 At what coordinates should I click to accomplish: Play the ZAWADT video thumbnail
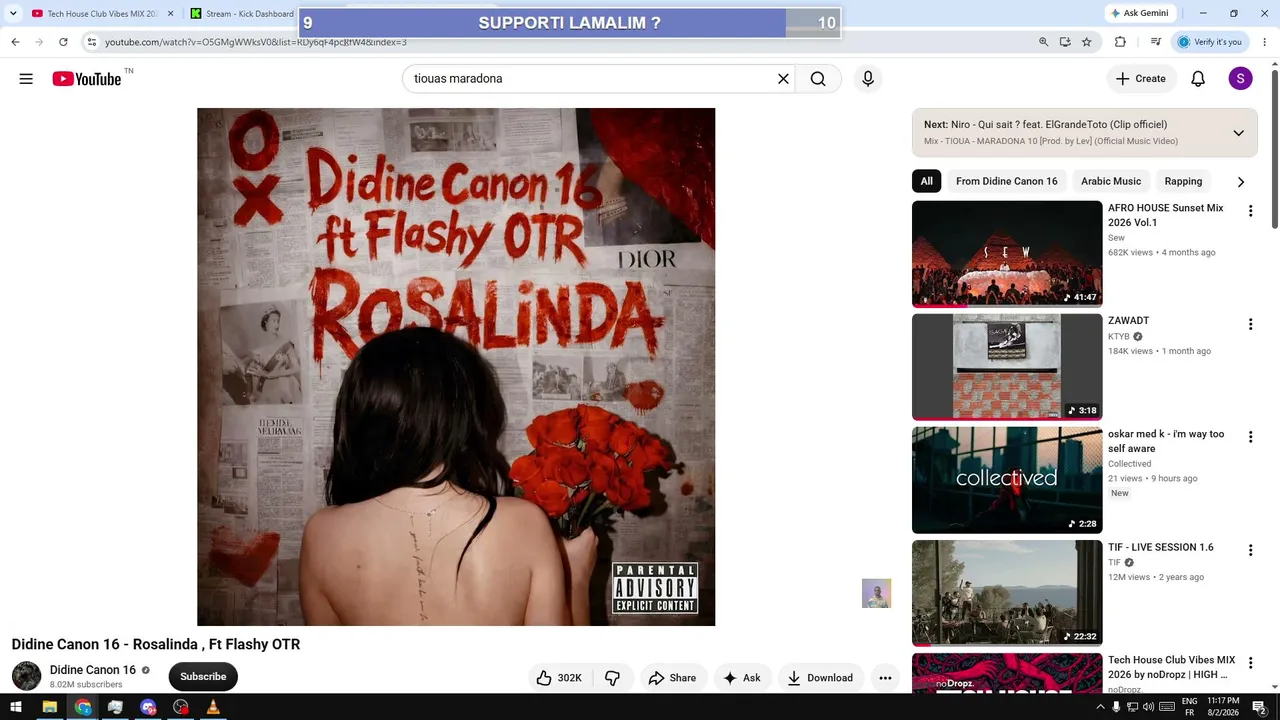[1007, 367]
